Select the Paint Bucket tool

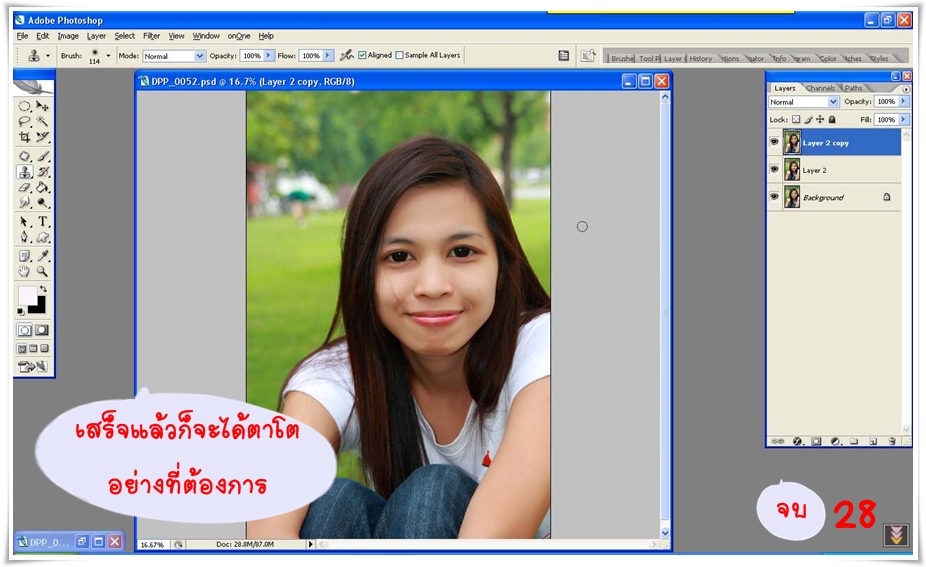(43, 187)
